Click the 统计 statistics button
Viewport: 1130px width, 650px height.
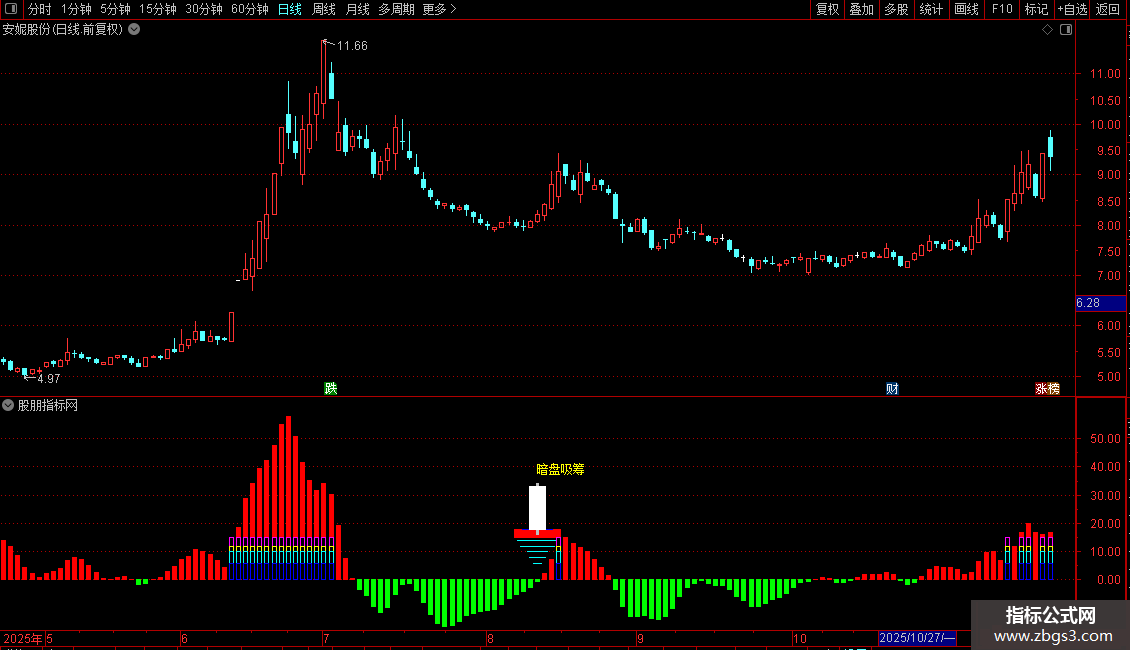tap(931, 9)
